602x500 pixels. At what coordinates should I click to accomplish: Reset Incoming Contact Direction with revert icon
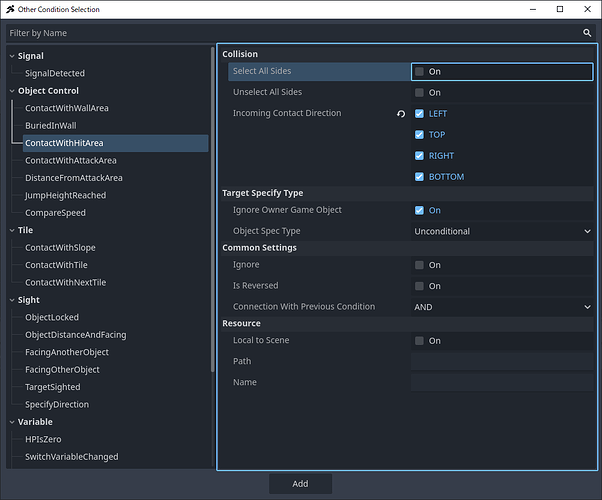coord(402,114)
